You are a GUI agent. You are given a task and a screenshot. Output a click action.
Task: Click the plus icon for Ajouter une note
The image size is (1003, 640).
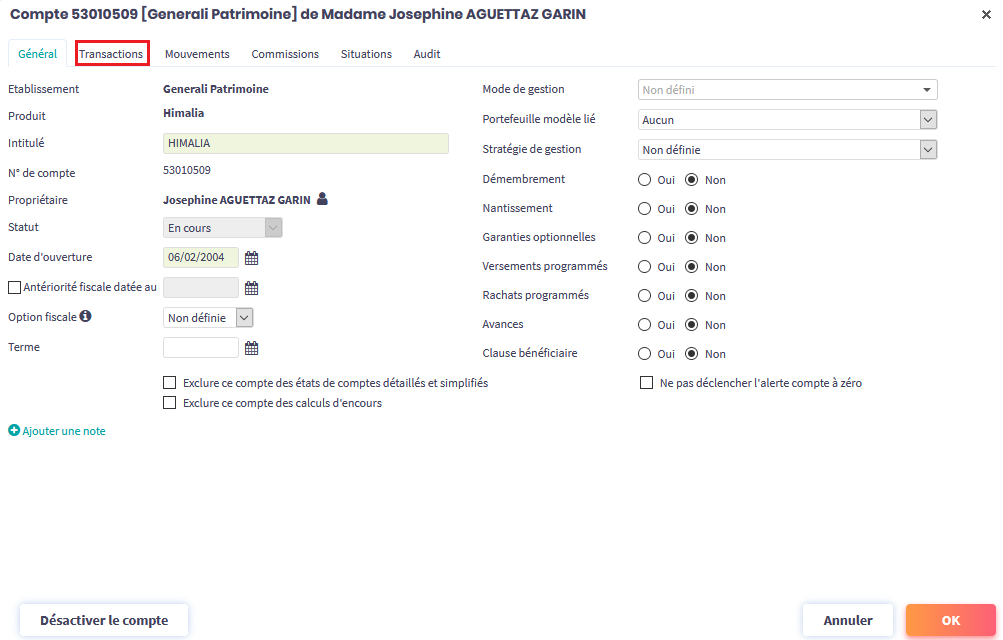[x=14, y=431]
